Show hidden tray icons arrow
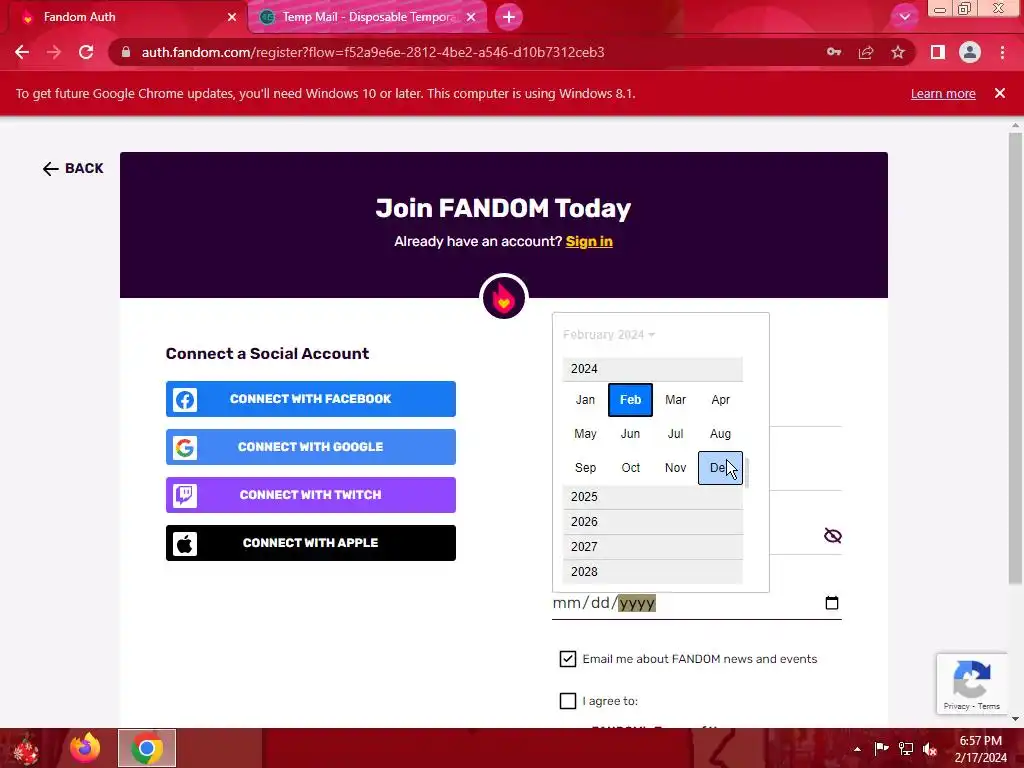Screen dimensions: 1024x768 pyautogui.click(x=857, y=749)
